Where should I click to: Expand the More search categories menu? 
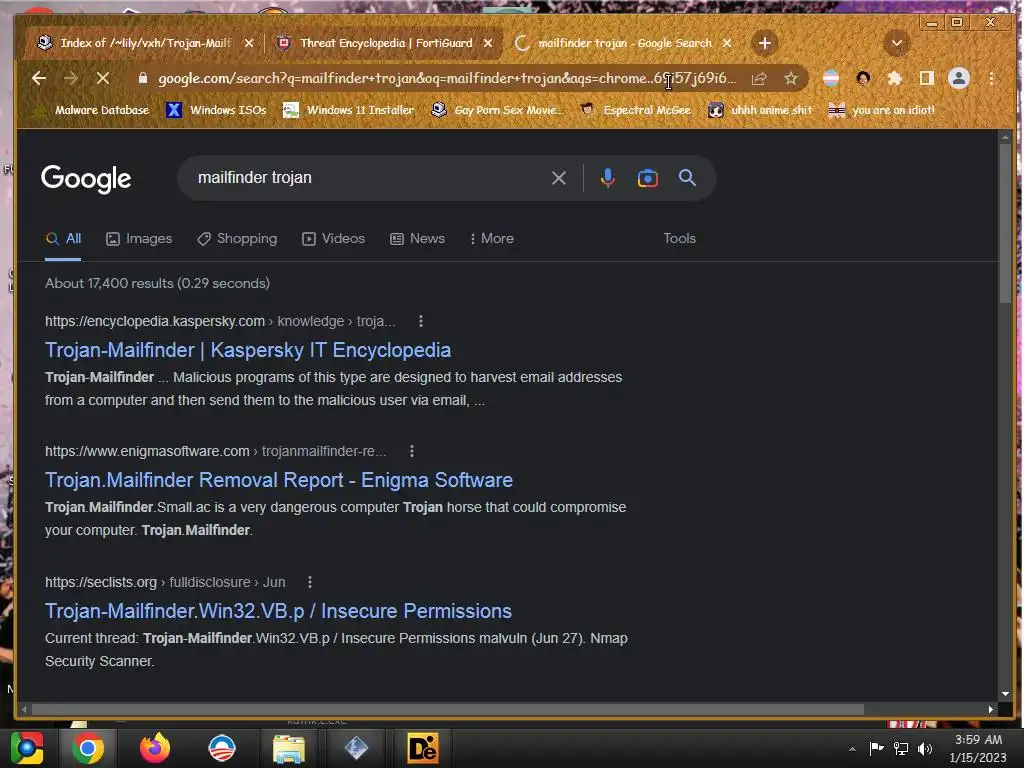(x=492, y=239)
